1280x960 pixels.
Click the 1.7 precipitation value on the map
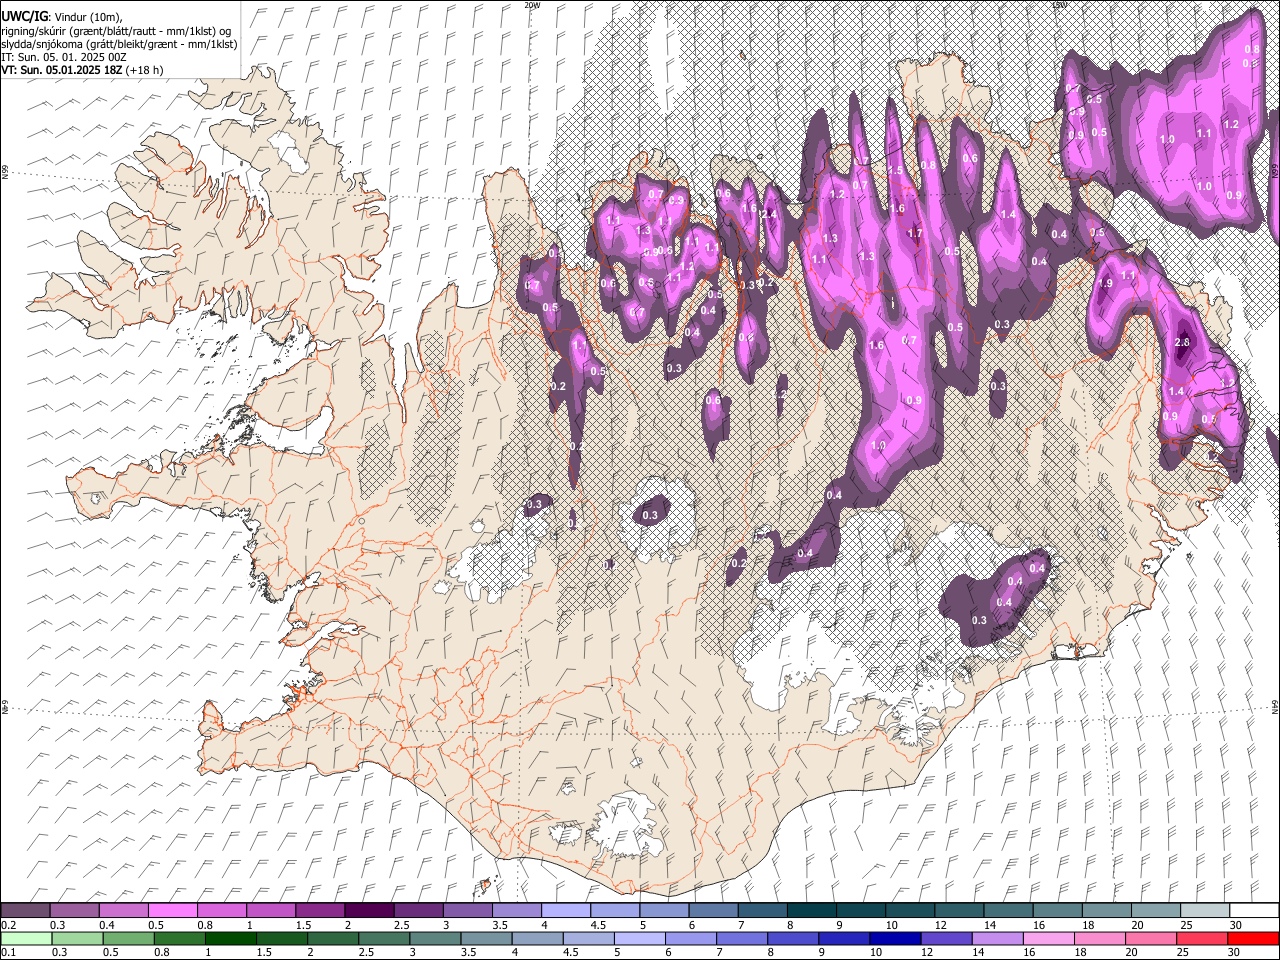[914, 233]
